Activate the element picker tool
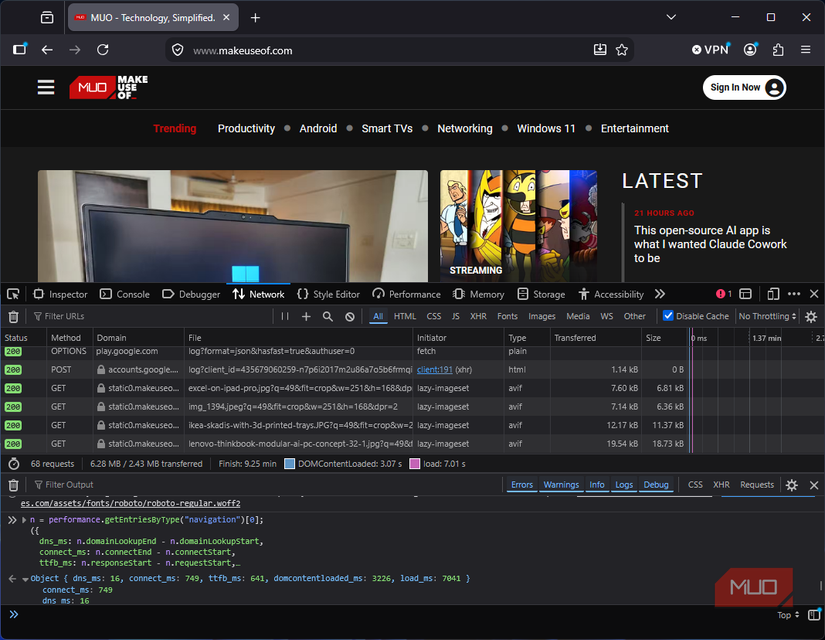This screenshot has width=825, height=640. point(13,294)
